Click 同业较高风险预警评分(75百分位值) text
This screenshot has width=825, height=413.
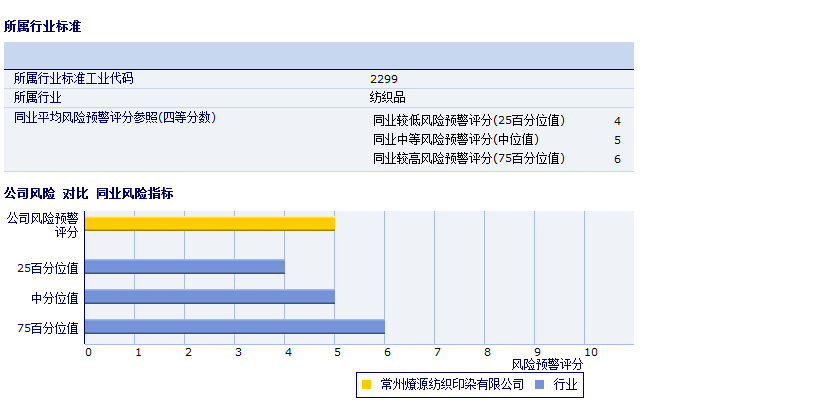click(x=469, y=158)
